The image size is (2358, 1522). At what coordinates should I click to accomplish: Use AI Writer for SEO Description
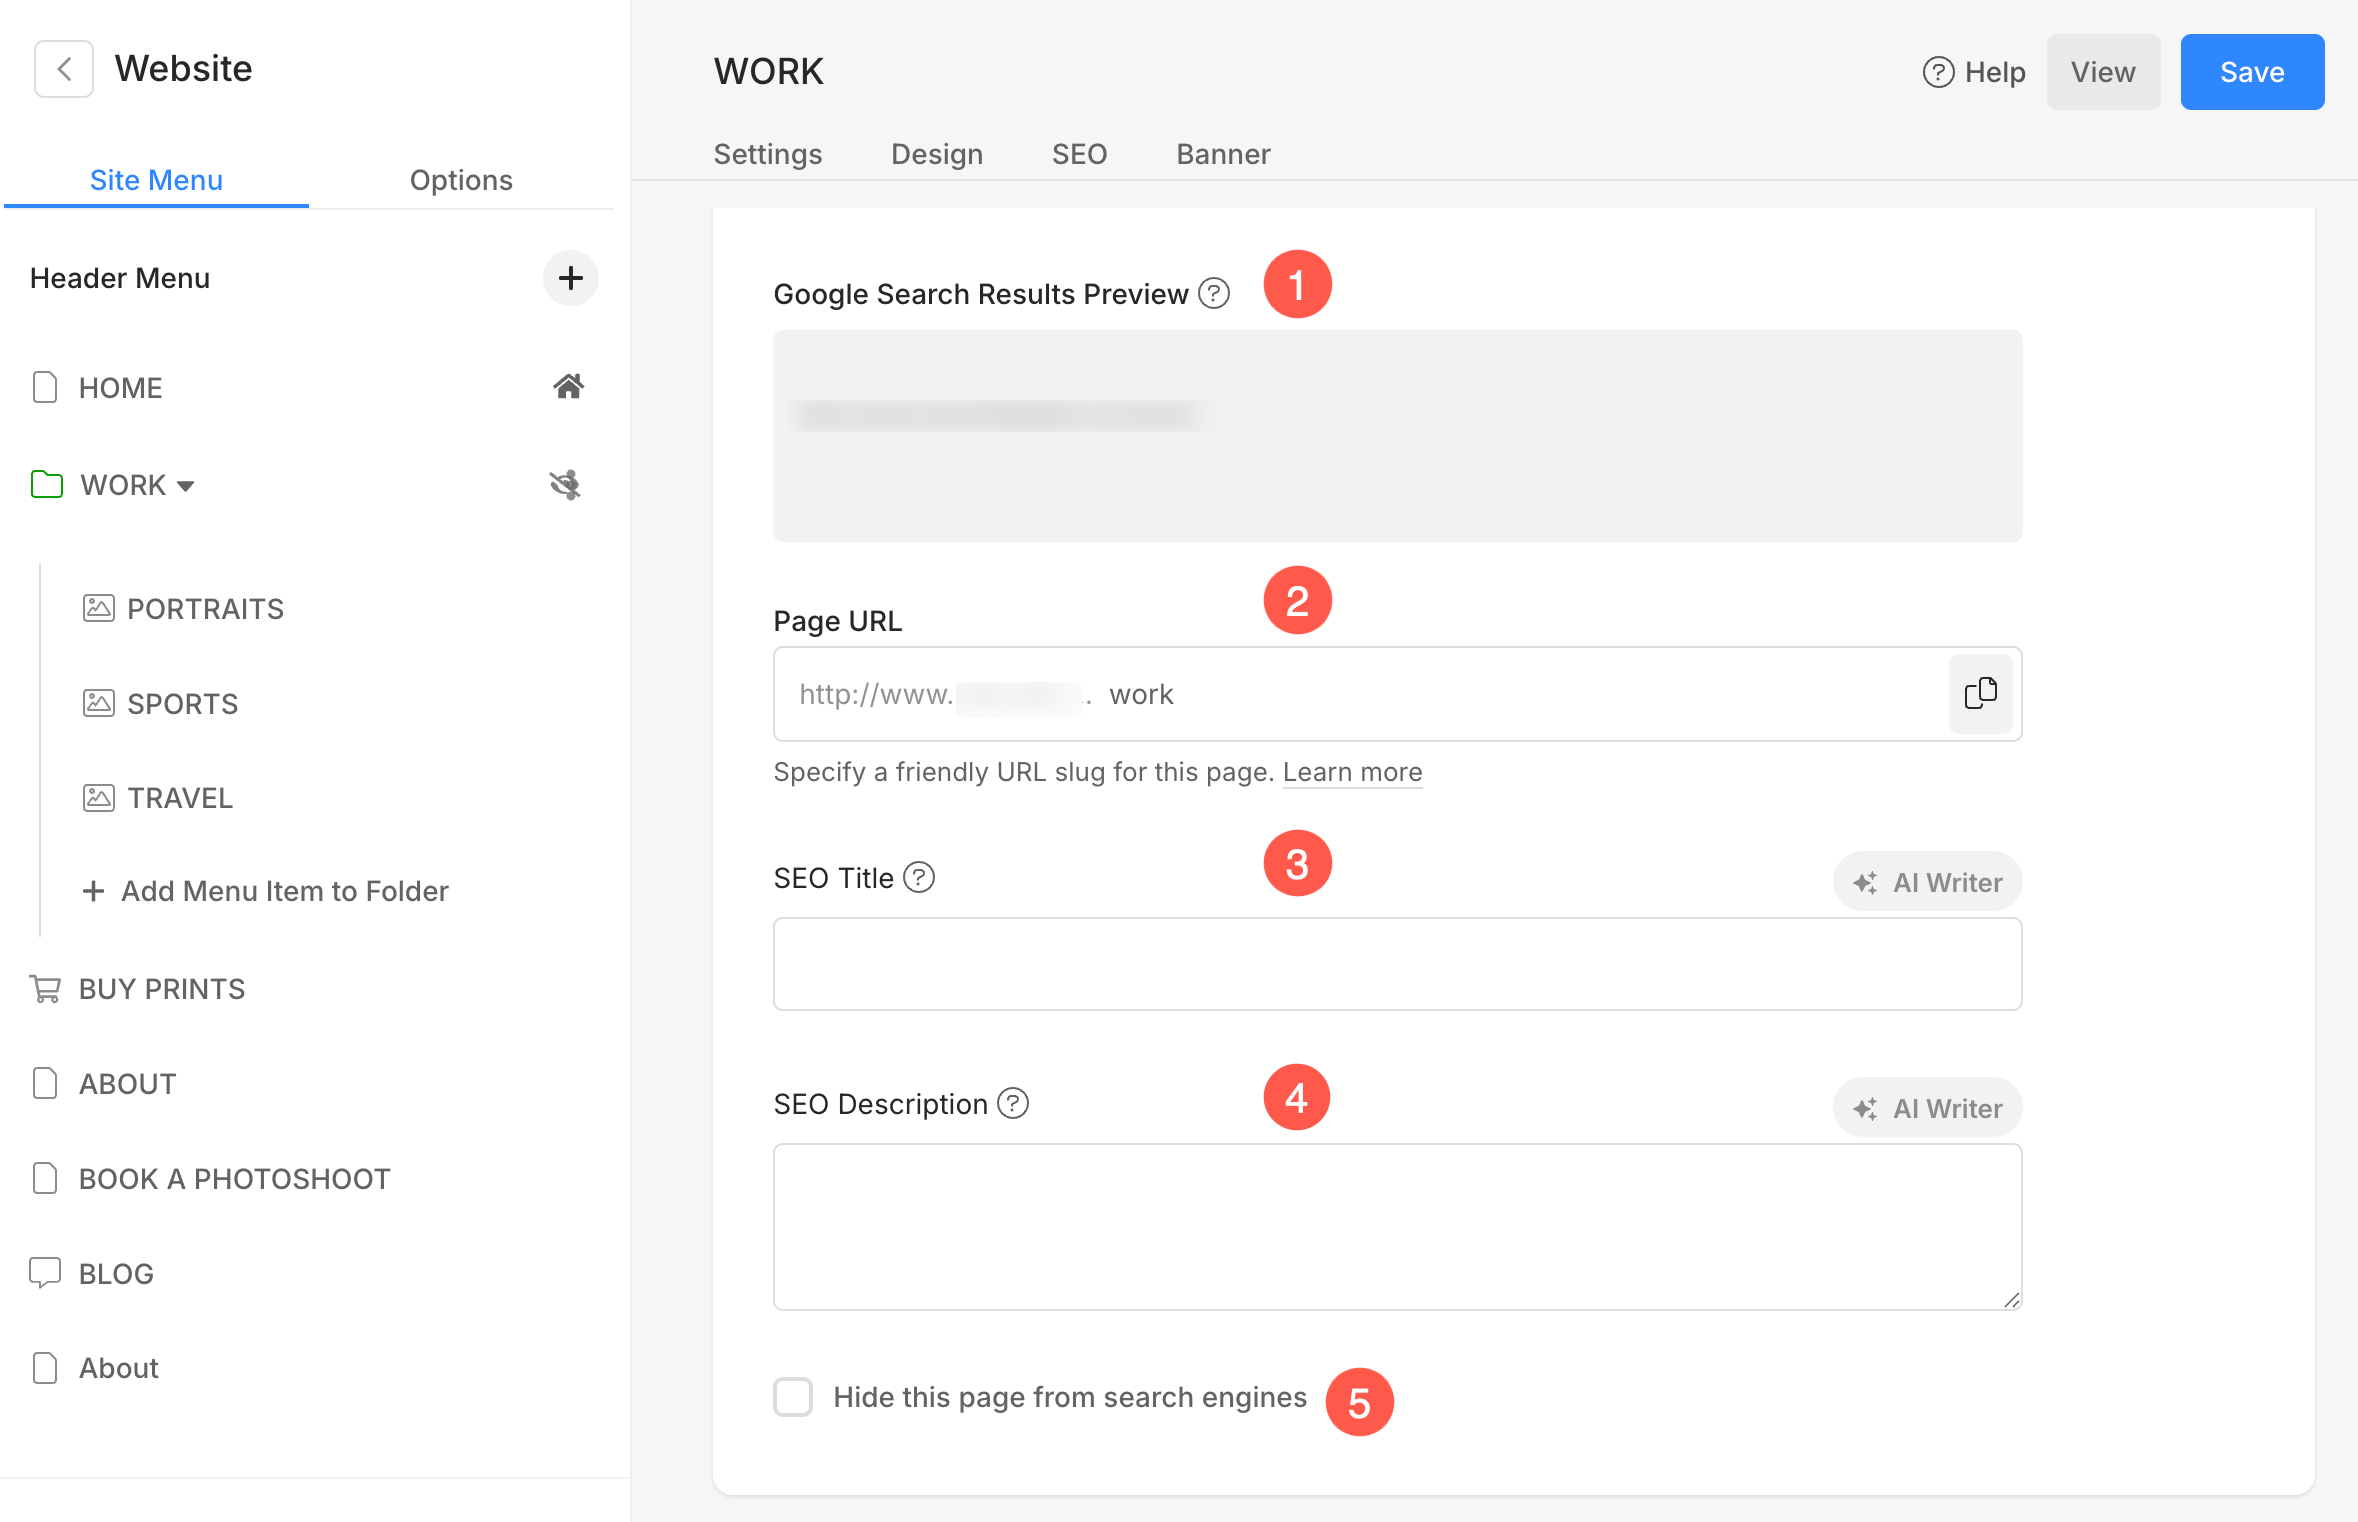[x=1927, y=1108]
